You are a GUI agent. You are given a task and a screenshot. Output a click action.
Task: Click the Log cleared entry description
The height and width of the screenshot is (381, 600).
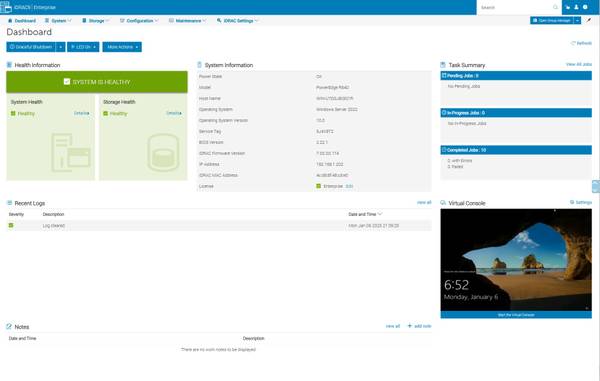click(x=54, y=226)
